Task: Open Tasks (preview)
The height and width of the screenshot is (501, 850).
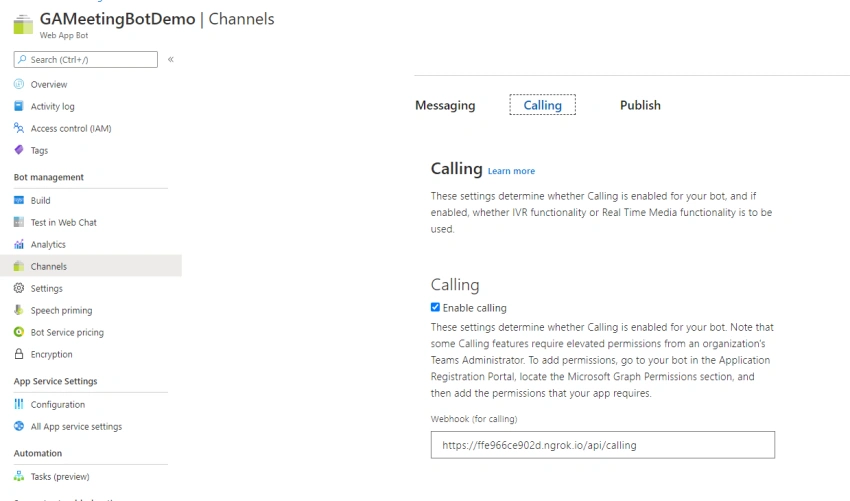Action: click(x=60, y=477)
